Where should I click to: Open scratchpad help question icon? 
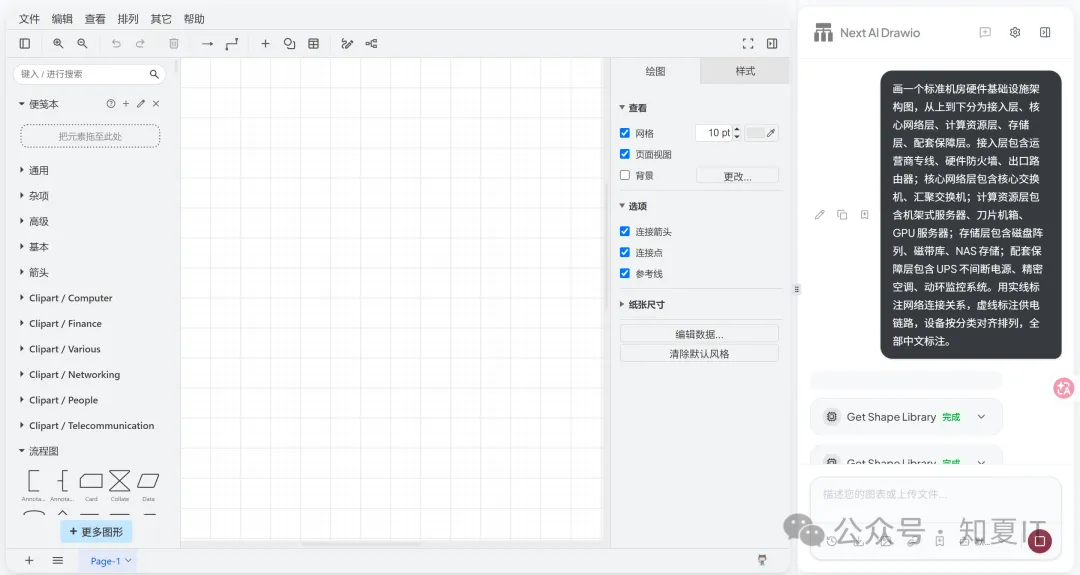pyautogui.click(x=111, y=103)
